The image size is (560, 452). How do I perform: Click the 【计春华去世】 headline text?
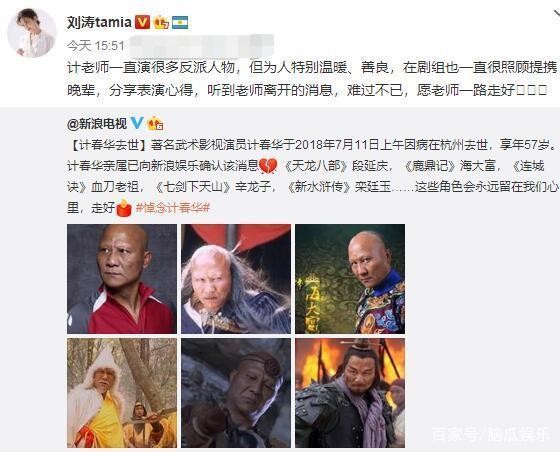coord(108,145)
